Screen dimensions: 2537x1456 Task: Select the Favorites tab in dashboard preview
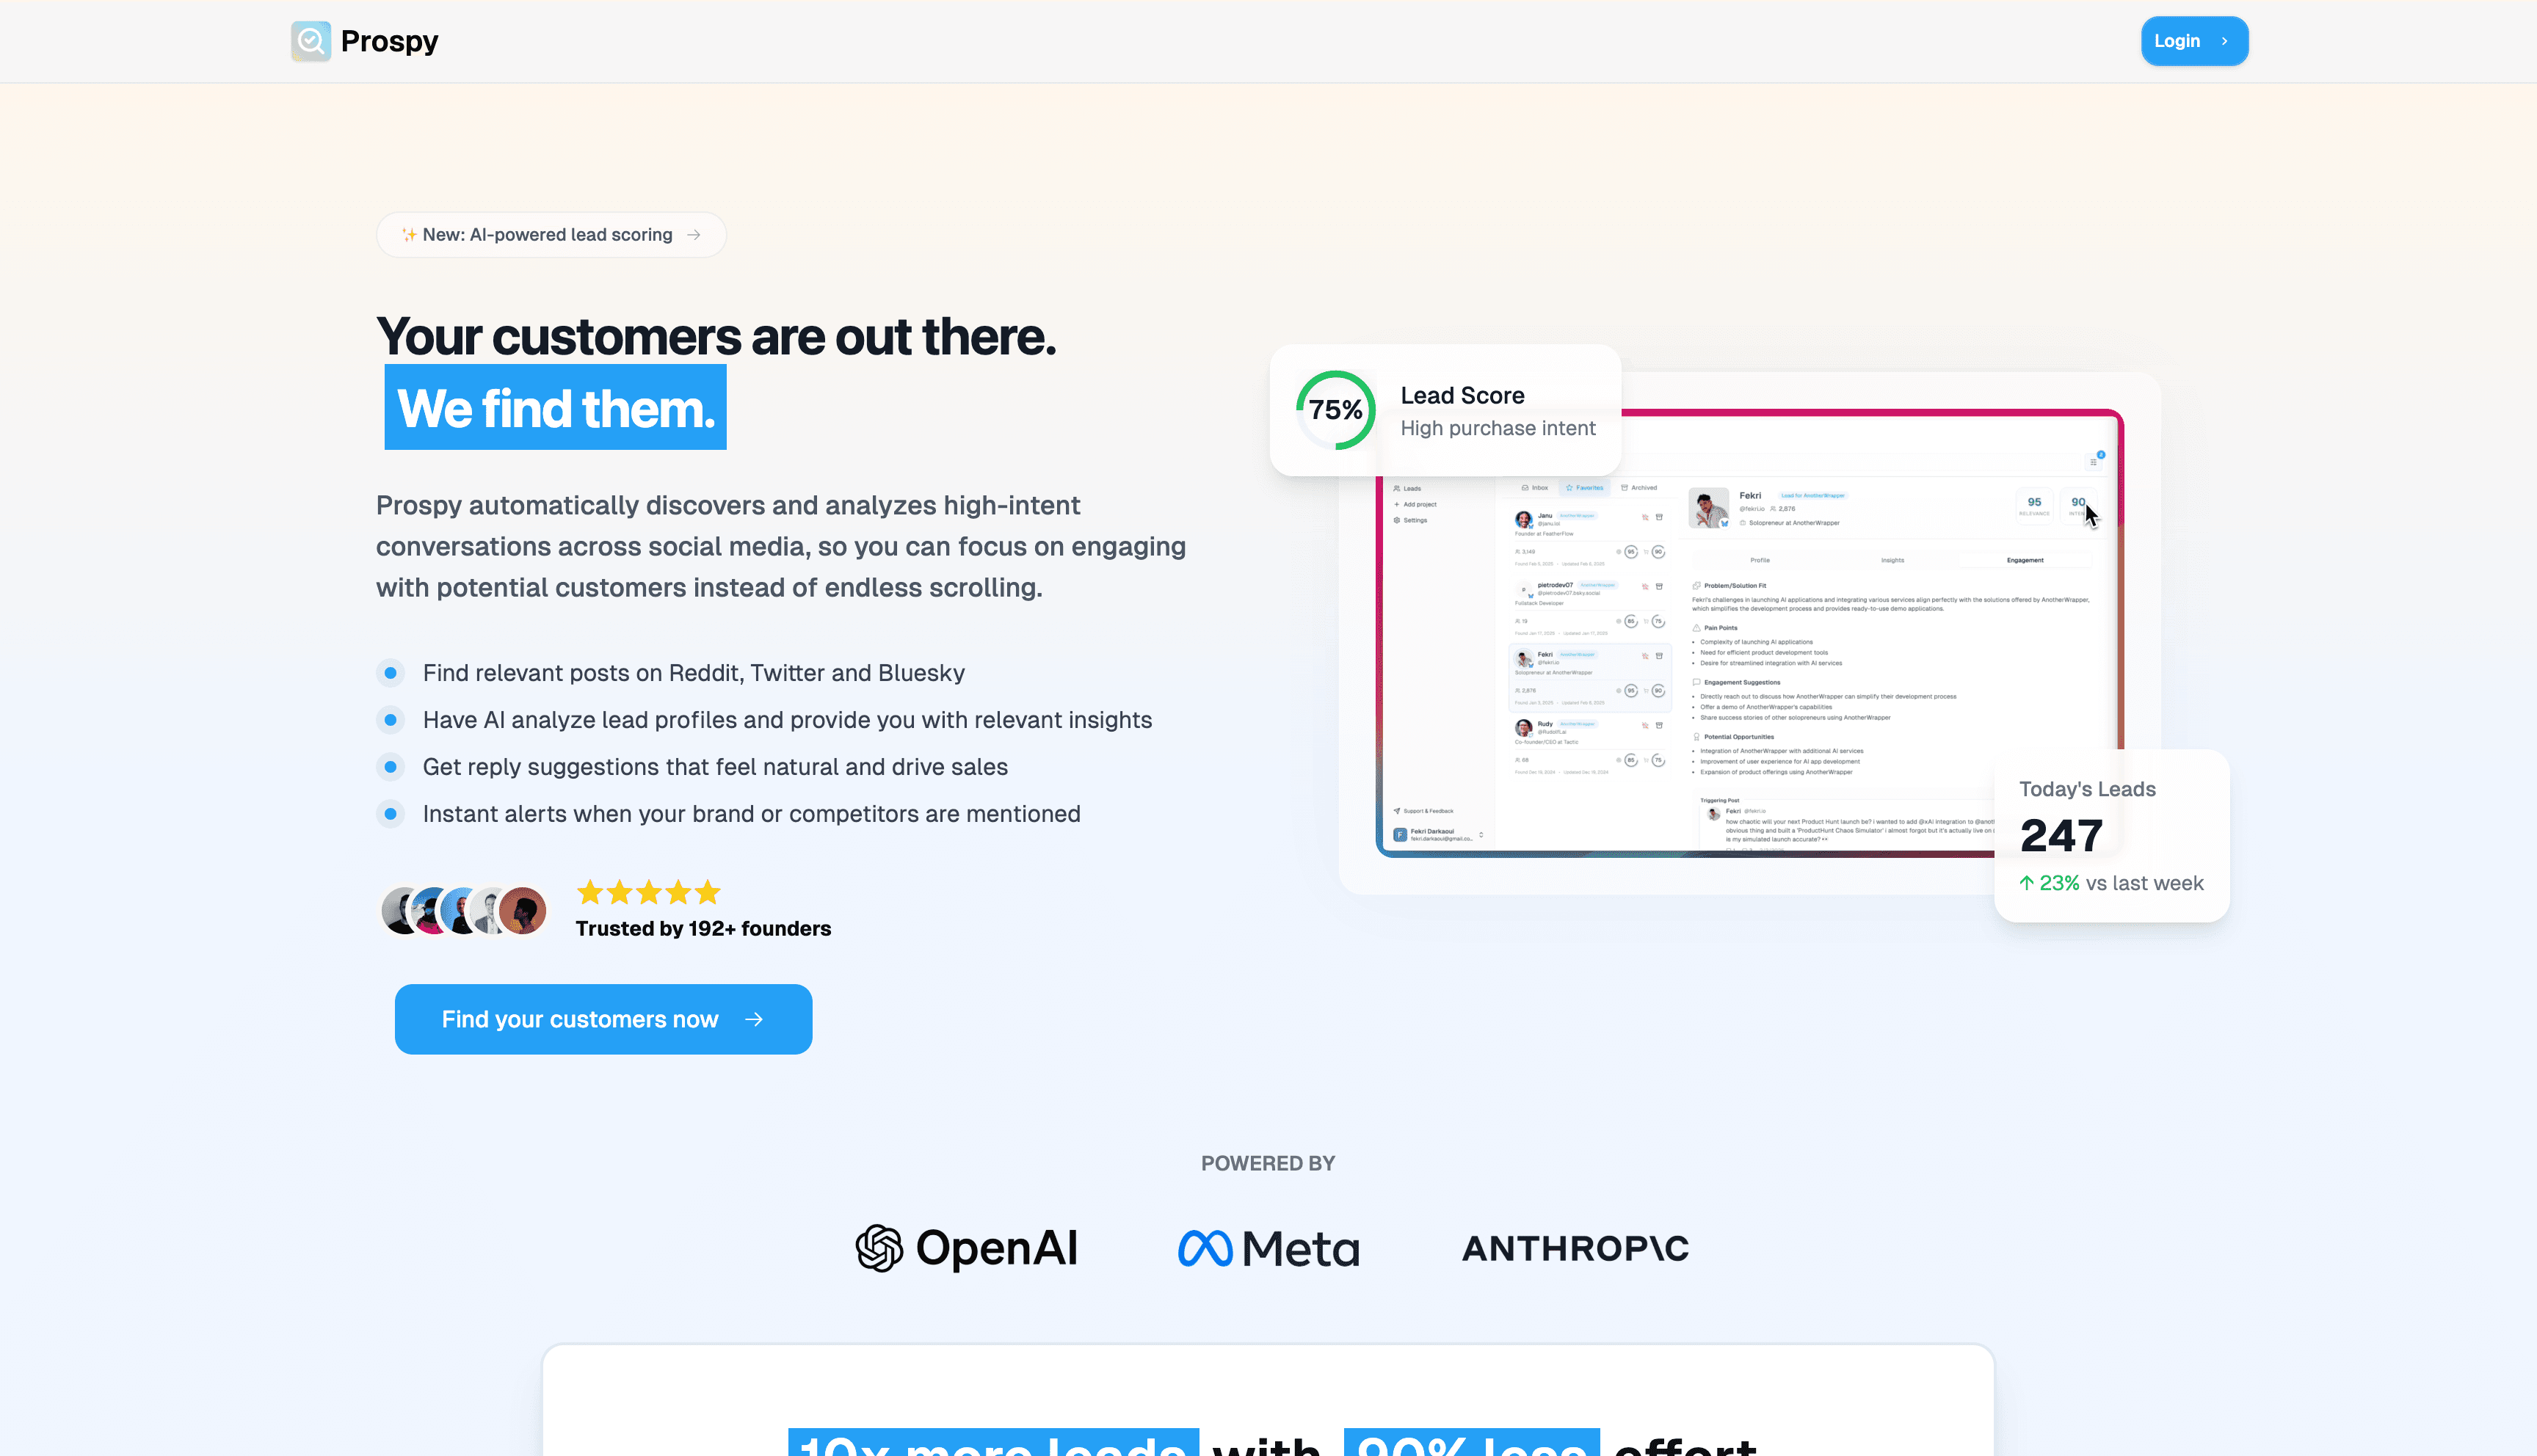pyautogui.click(x=1585, y=488)
